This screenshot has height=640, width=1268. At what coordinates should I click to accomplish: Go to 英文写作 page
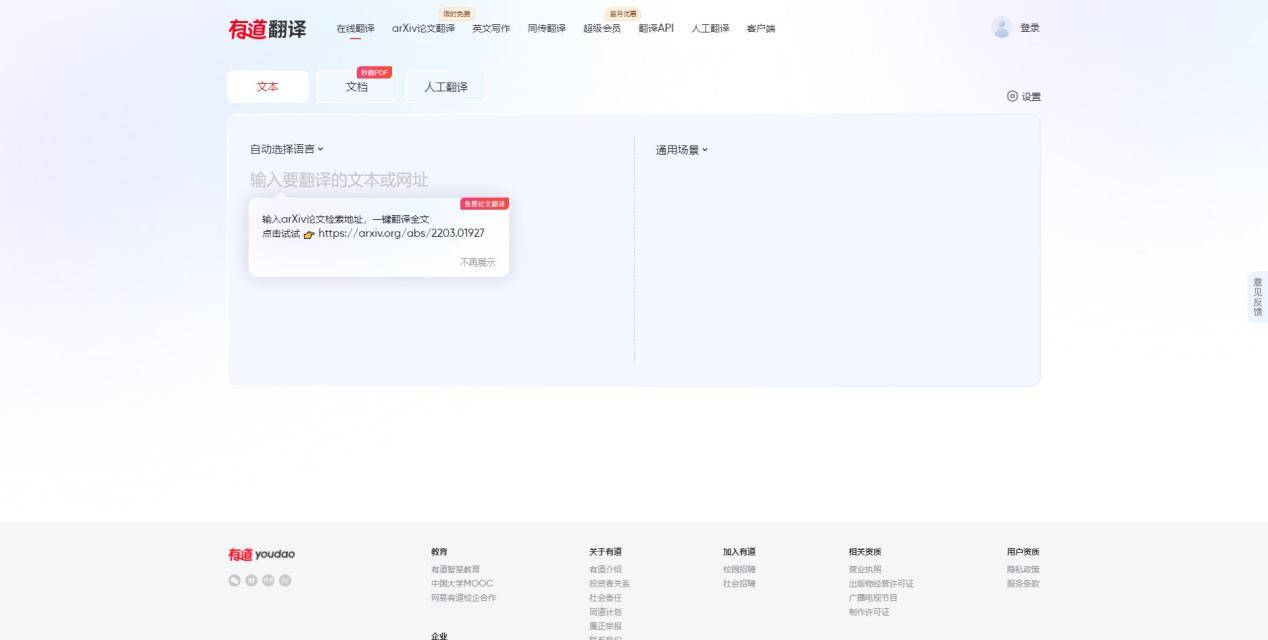[x=491, y=28]
